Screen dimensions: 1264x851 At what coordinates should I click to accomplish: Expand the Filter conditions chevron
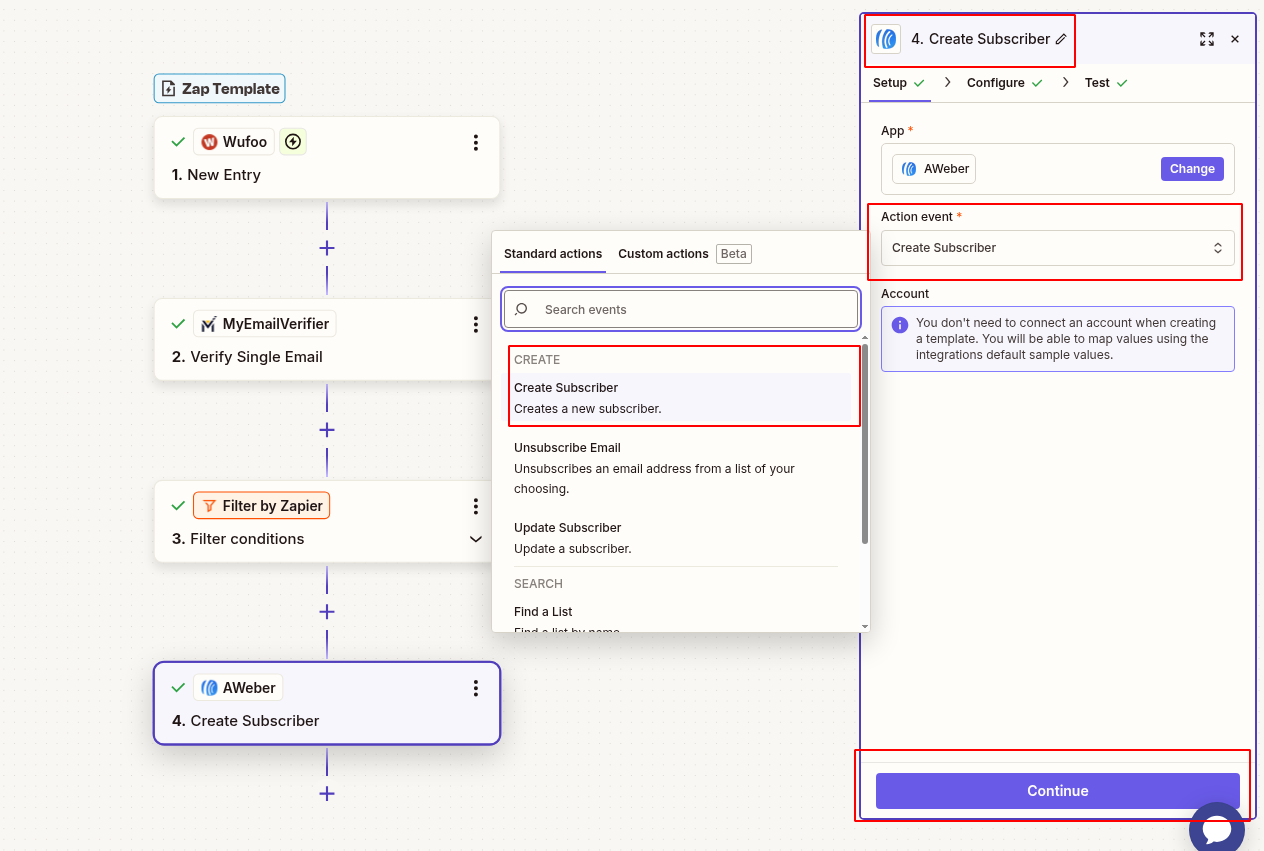tap(476, 539)
